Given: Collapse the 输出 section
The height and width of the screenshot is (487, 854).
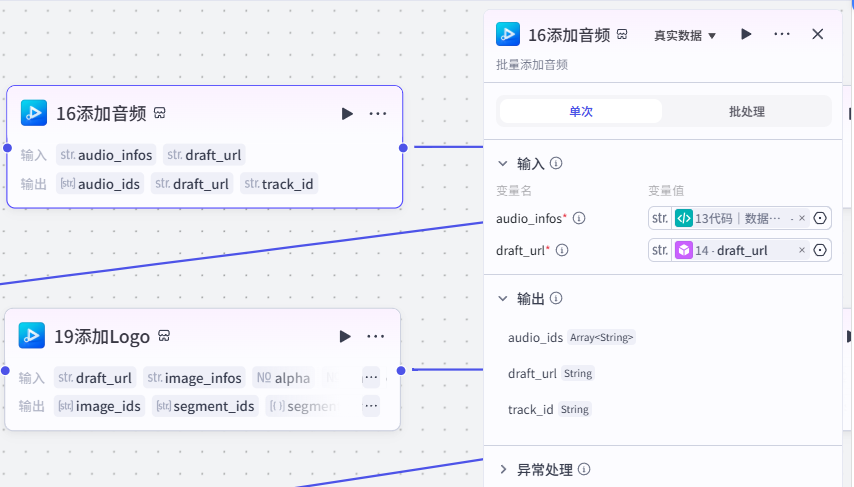Looking at the screenshot, I should pyautogui.click(x=503, y=299).
